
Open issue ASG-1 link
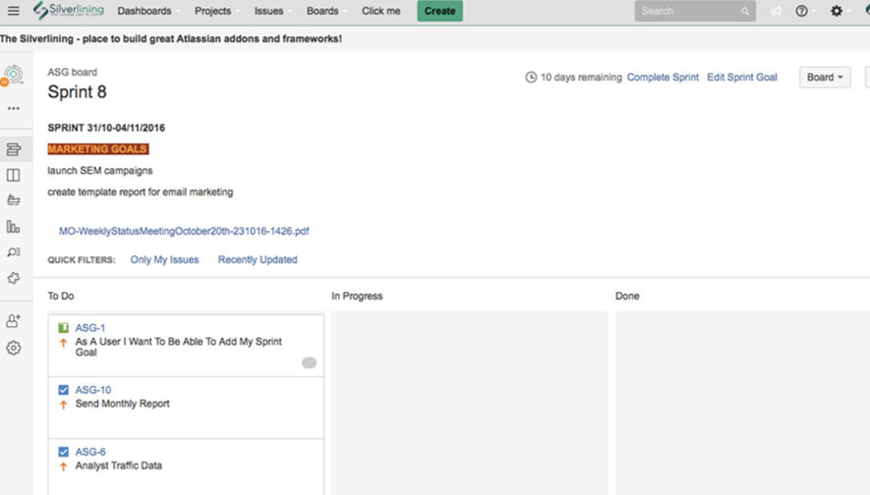click(x=90, y=328)
